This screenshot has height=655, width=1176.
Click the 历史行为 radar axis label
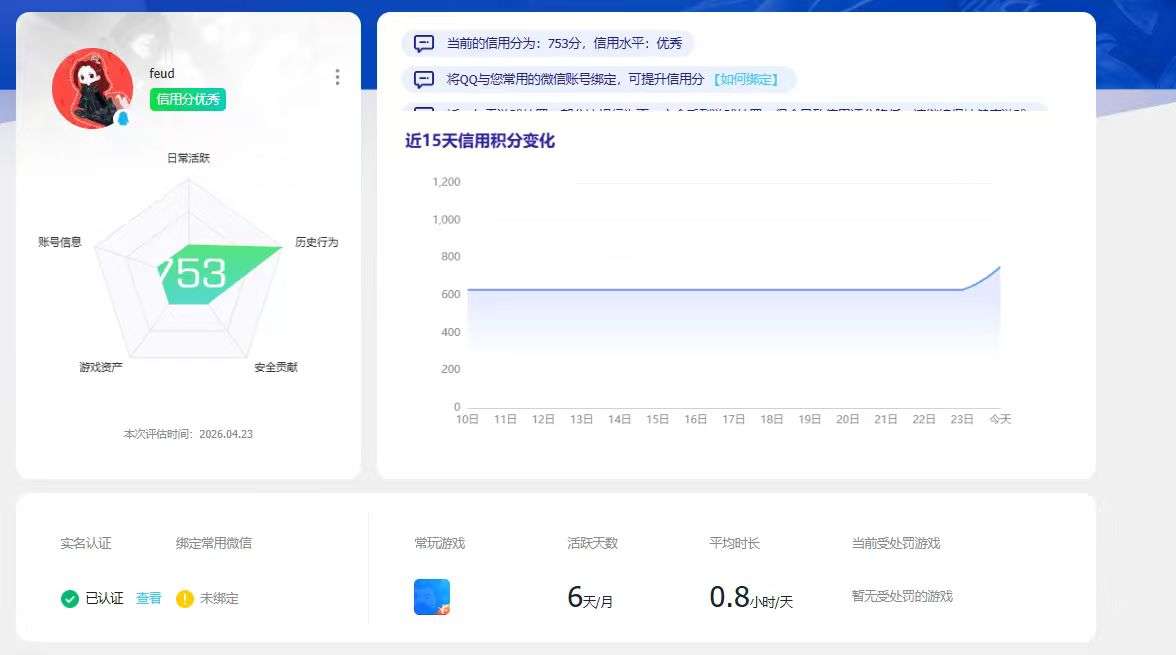(316, 242)
